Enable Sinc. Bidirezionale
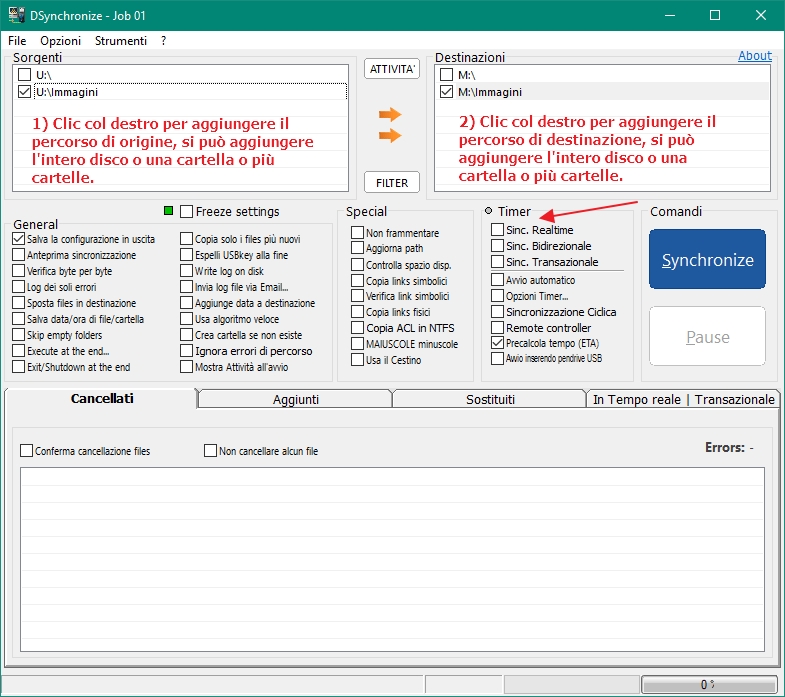Viewport: 785px width, 697px height. 498,246
